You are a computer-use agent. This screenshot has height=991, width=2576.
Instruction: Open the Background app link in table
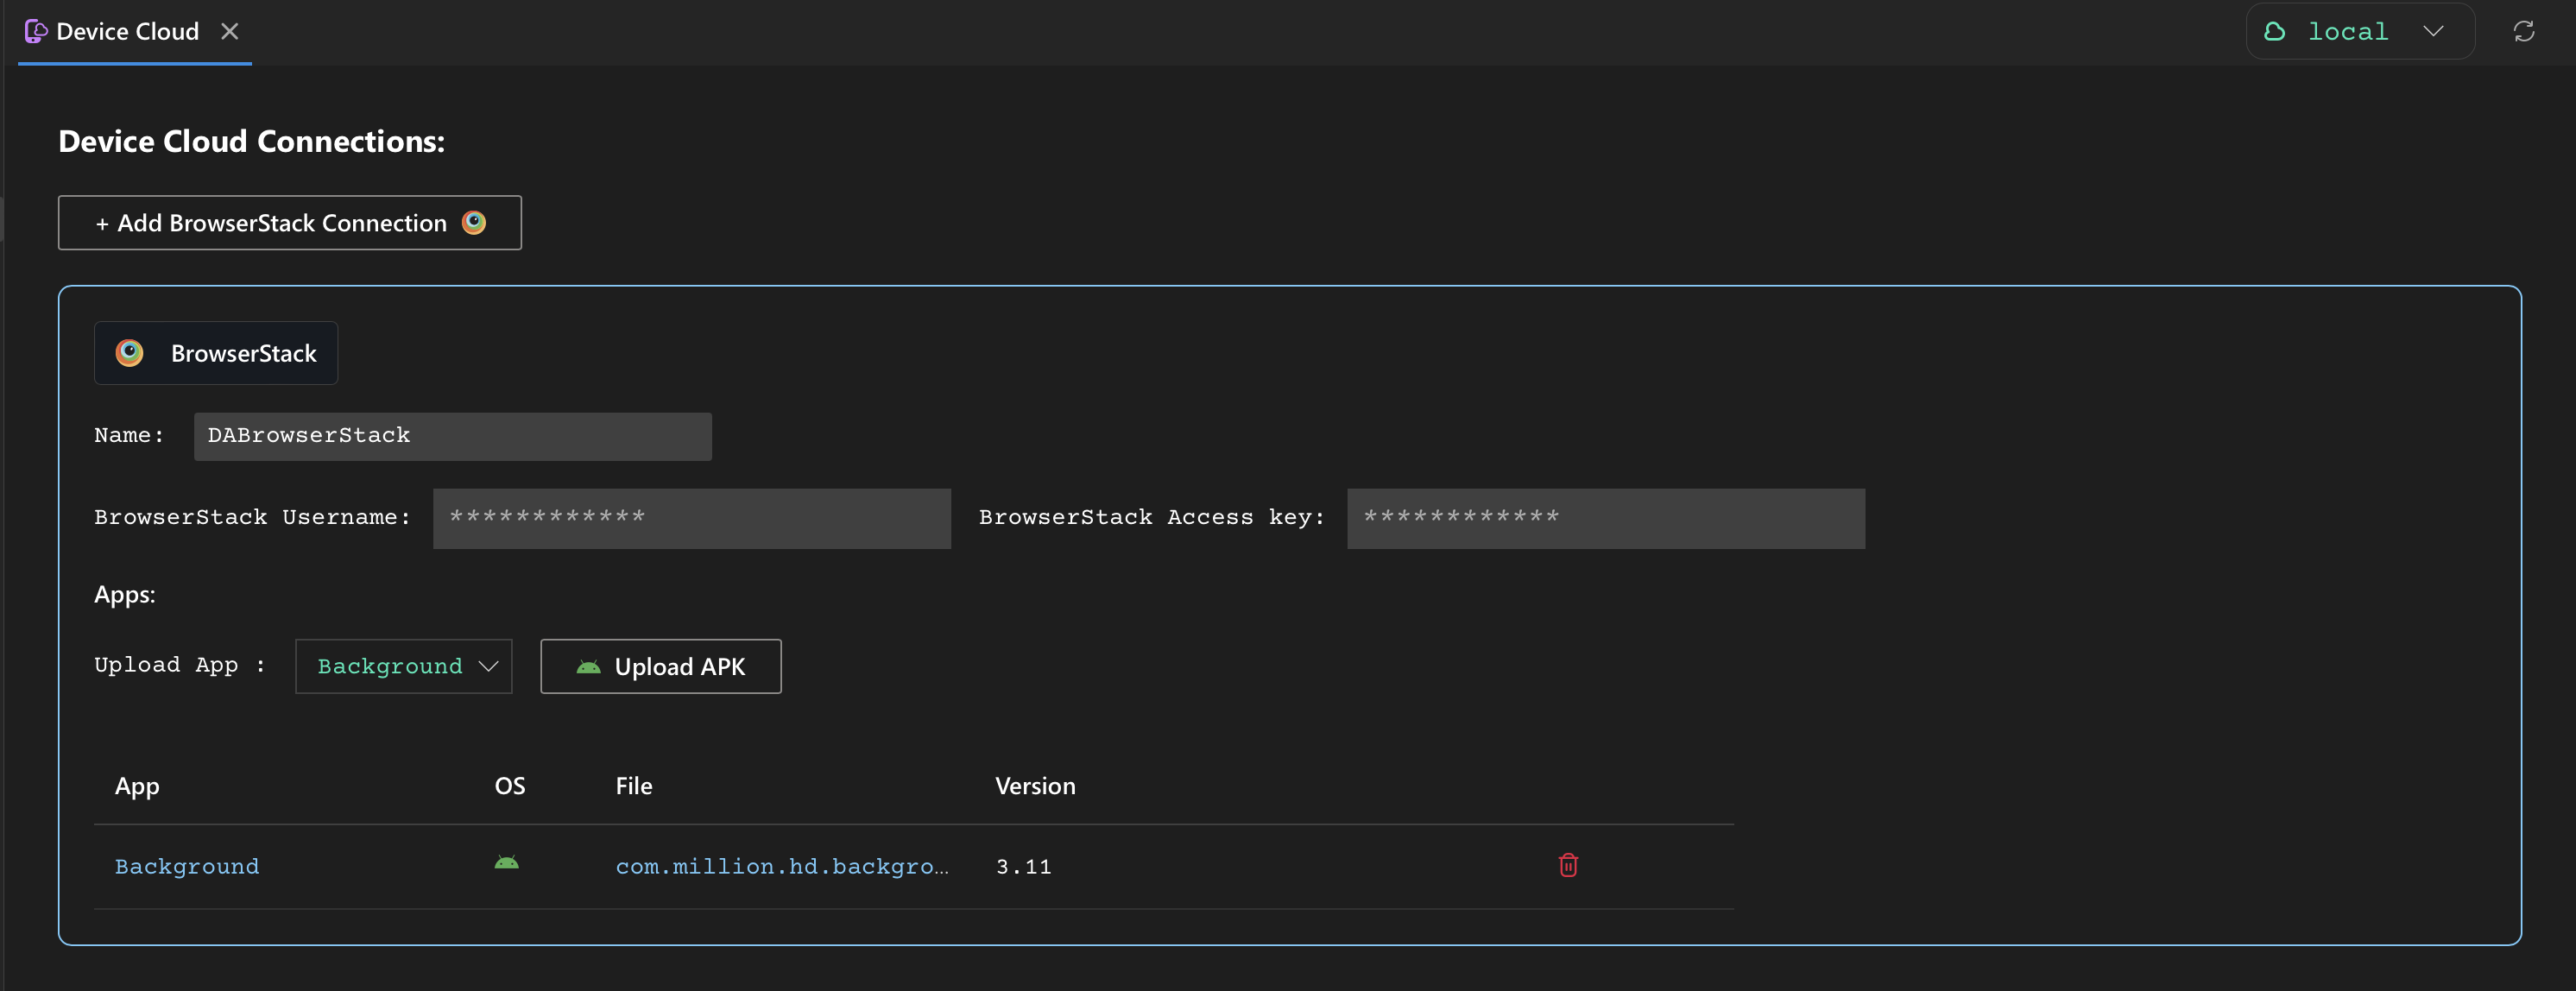coord(187,867)
